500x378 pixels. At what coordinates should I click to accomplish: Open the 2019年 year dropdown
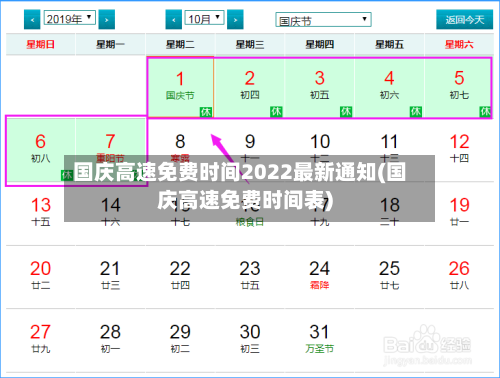[x=70, y=18]
